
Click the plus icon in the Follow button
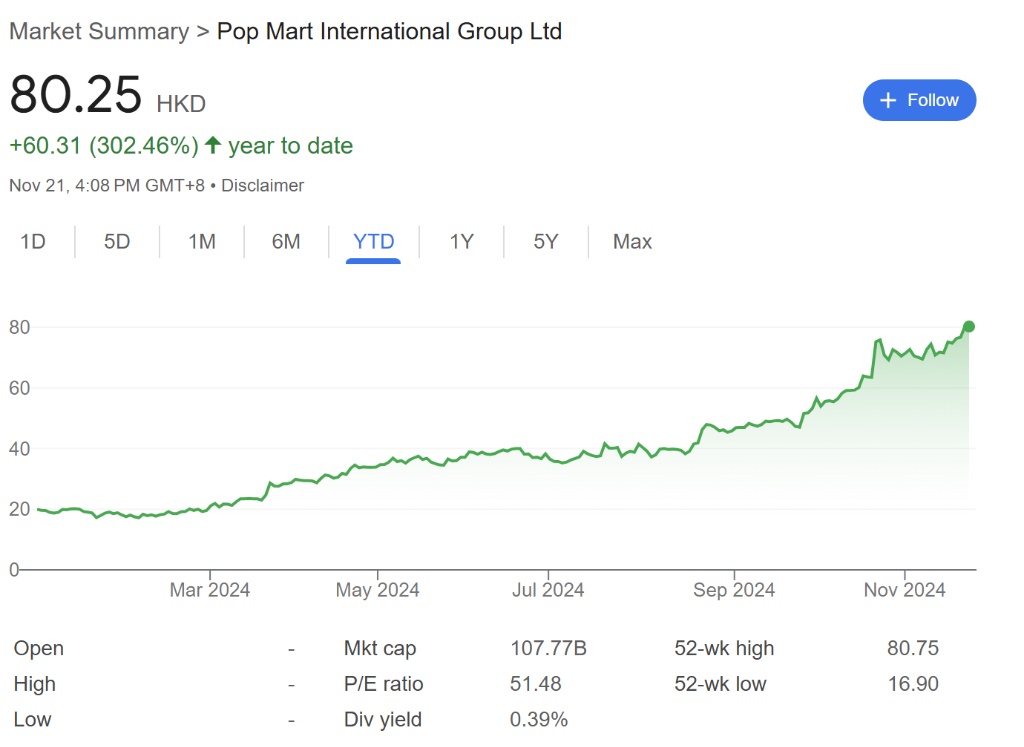click(x=888, y=100)
